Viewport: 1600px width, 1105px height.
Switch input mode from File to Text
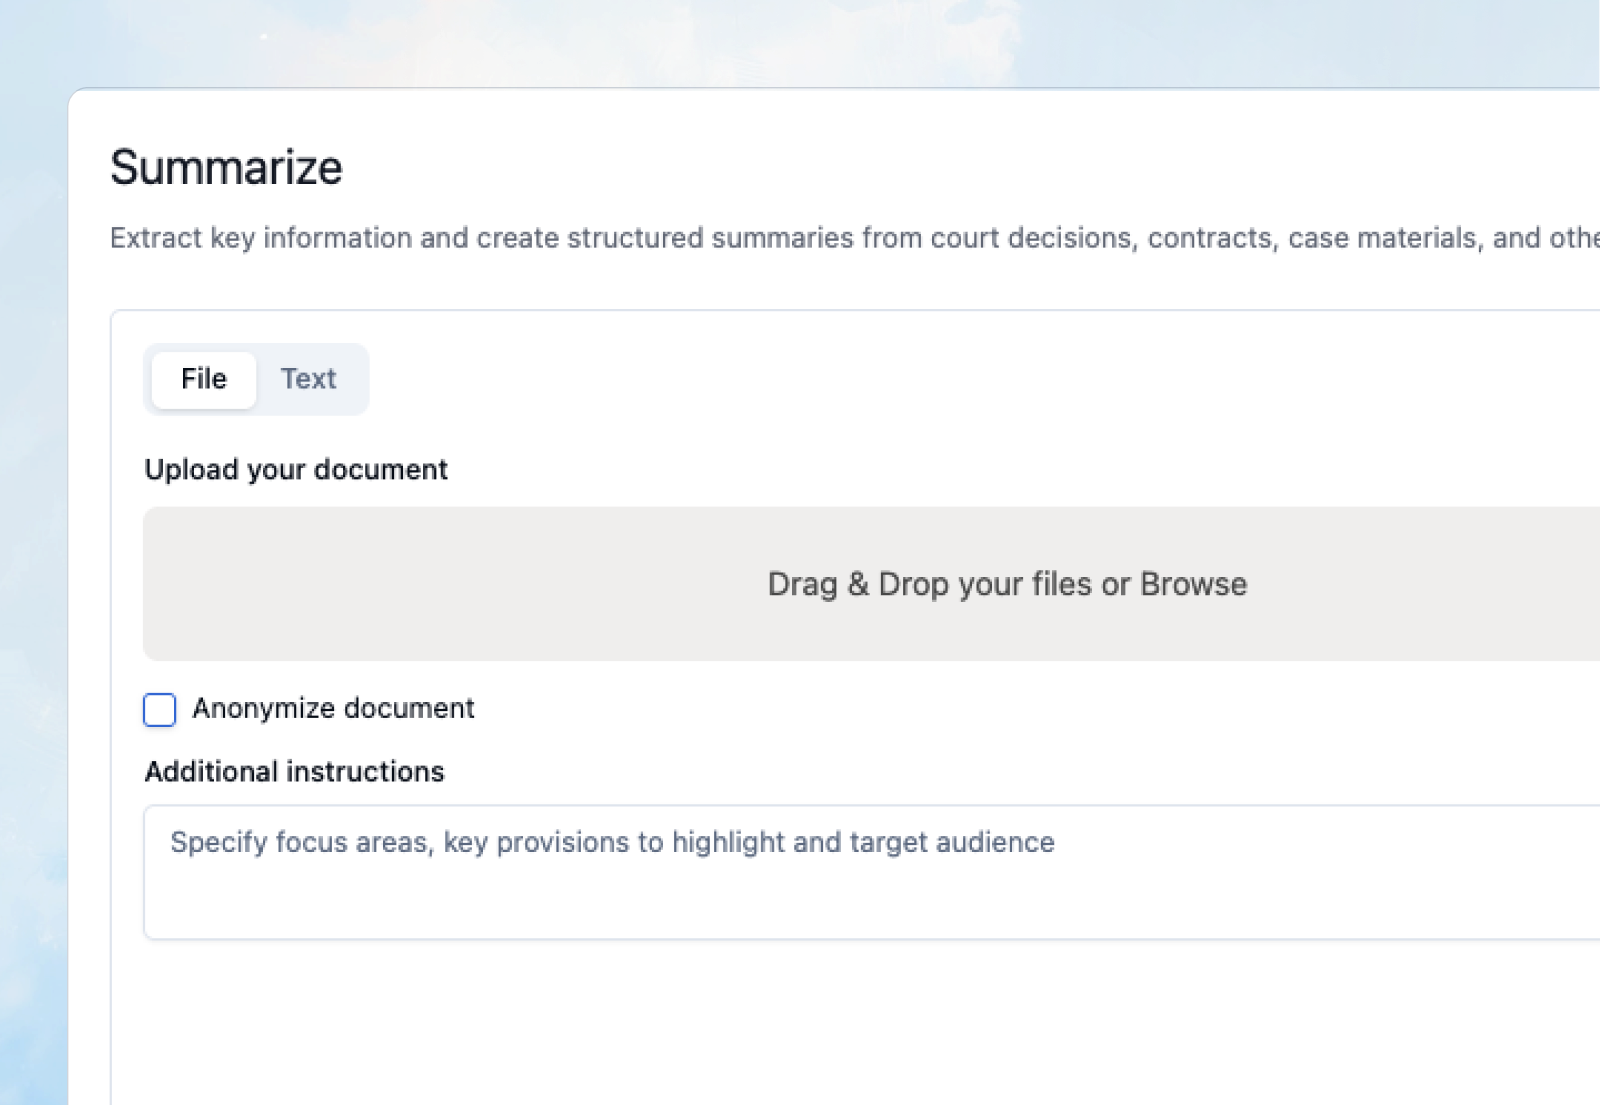coord(309,379)
